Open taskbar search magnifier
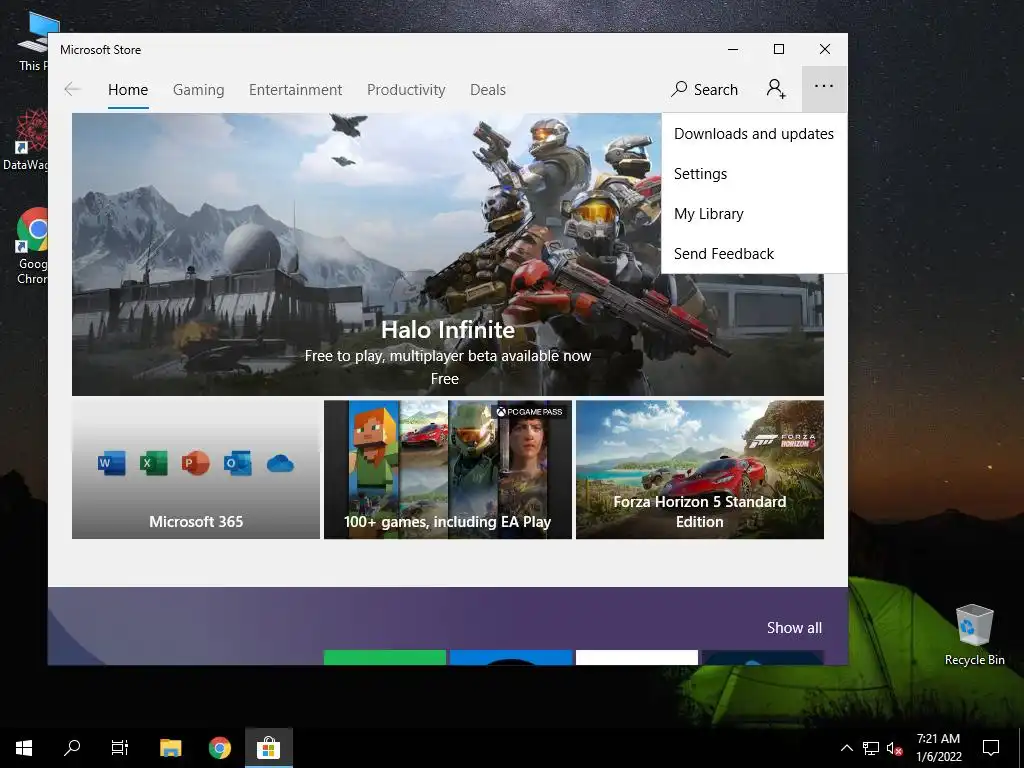Screen dimensions: 1024x768 [x=72, y=748]
